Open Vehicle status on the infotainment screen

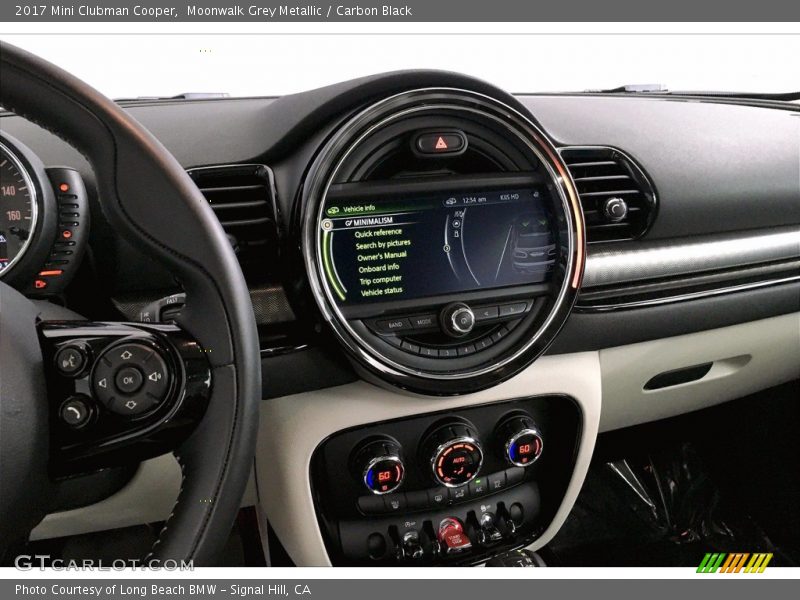(382, 291)
